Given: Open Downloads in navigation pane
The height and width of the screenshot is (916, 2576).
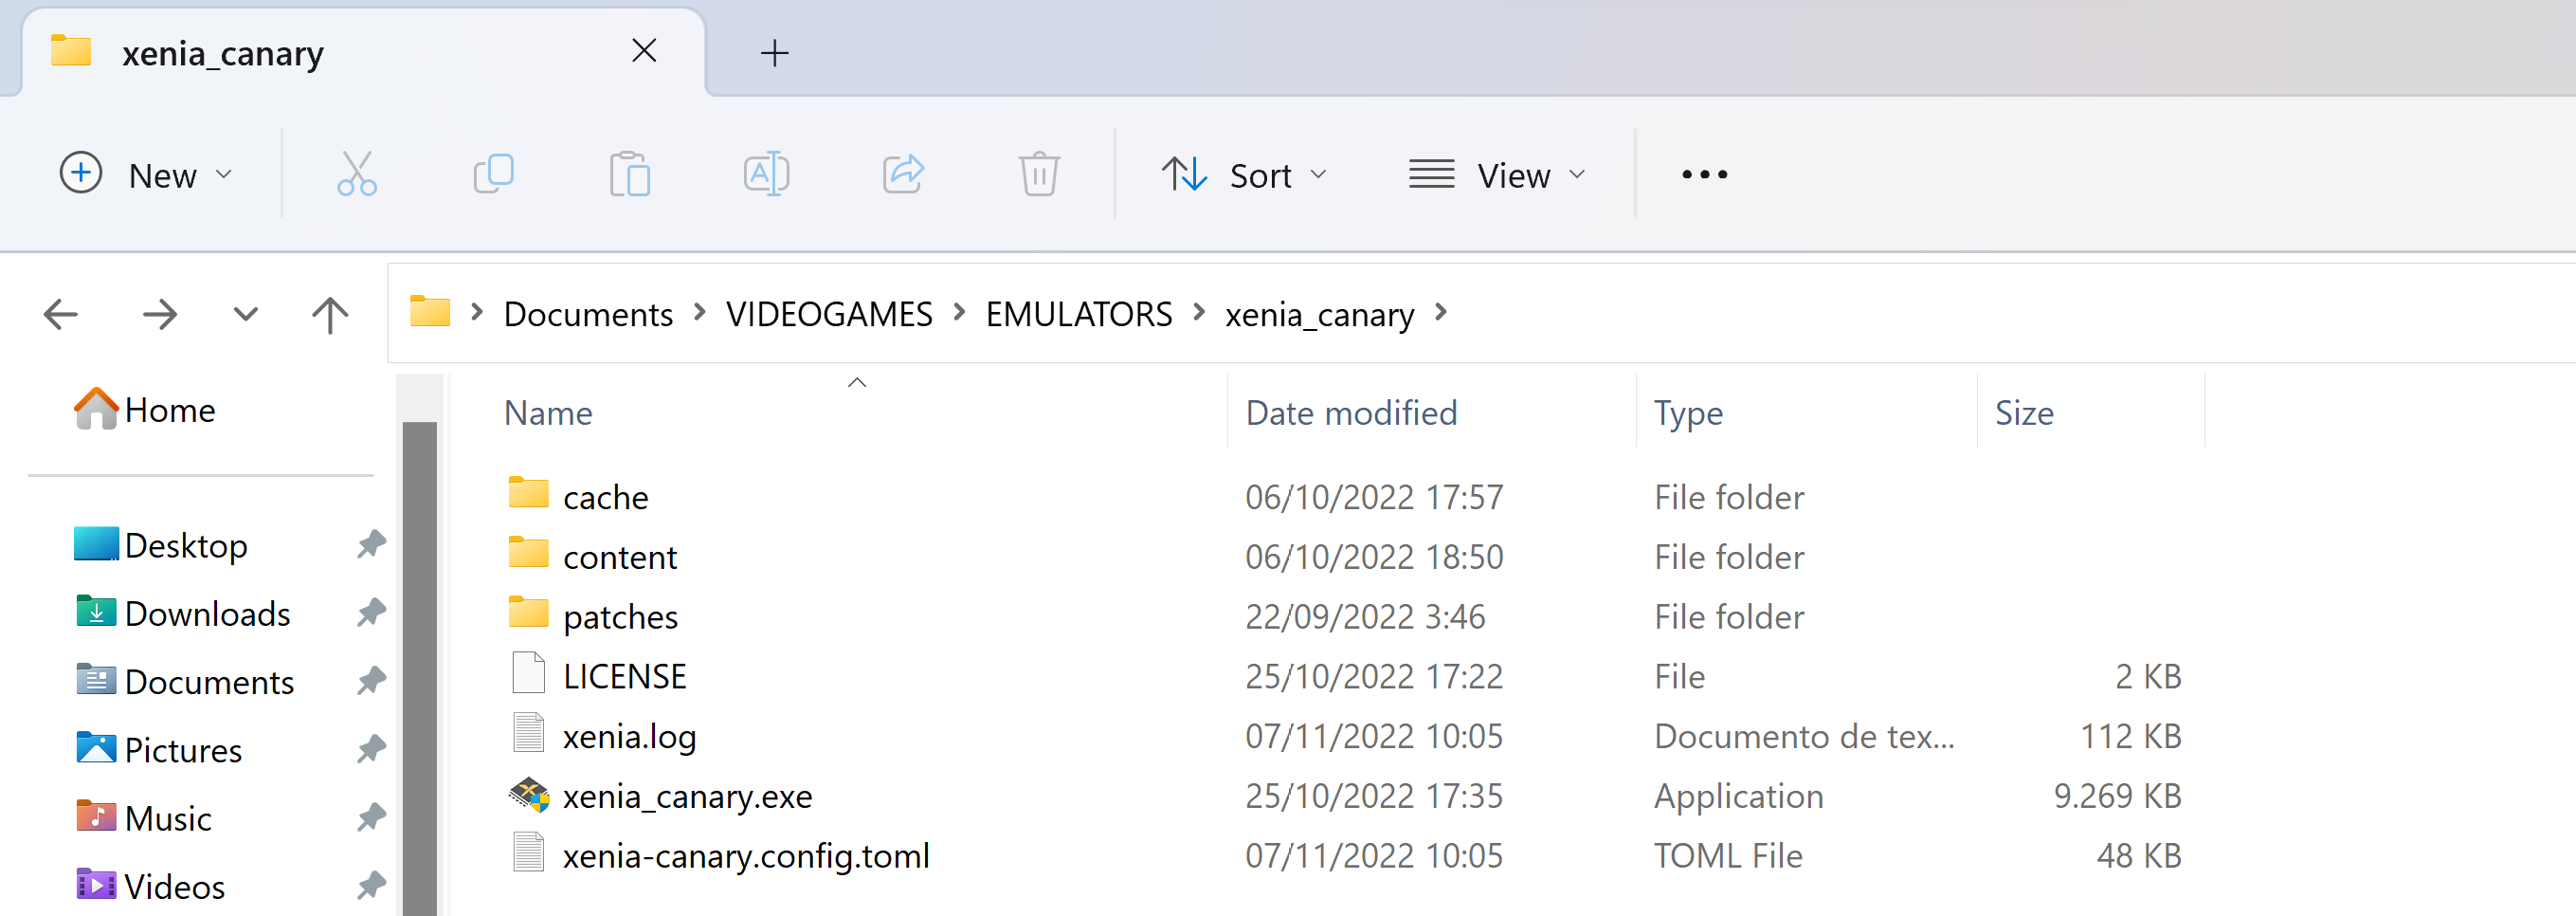Looking at the screenshot, I should [x=182, y=614].
